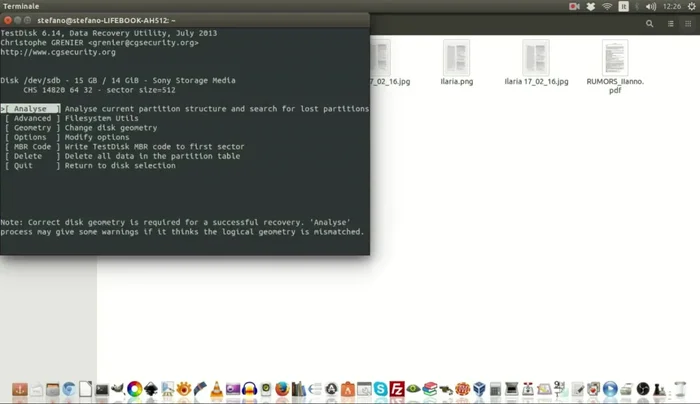Open the Dropbox indicator menu
This screenshot has height=404, width=700.
(x=591, y=6)
